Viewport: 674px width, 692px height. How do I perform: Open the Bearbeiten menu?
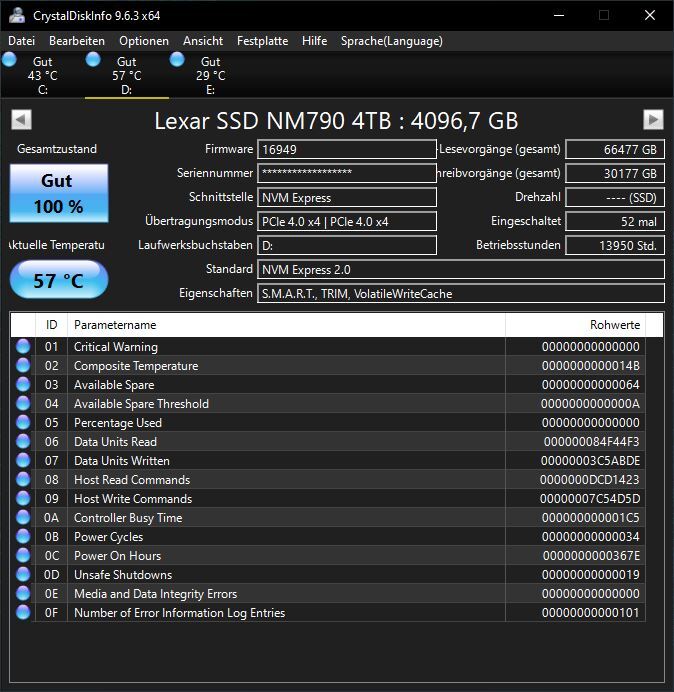click(77, 41)
